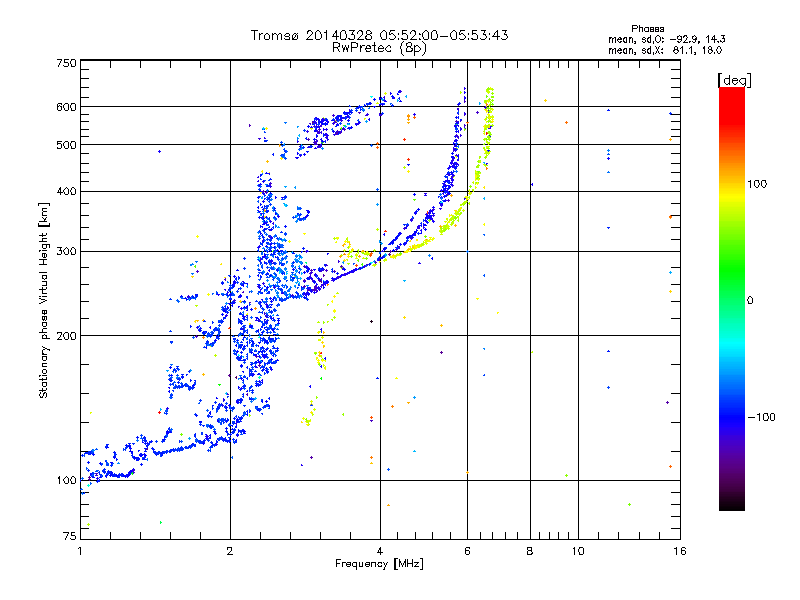This screenshot has width=800, height=600.
Task: Click the '[deg]' colorbar unit label
Action: [734, 80]
